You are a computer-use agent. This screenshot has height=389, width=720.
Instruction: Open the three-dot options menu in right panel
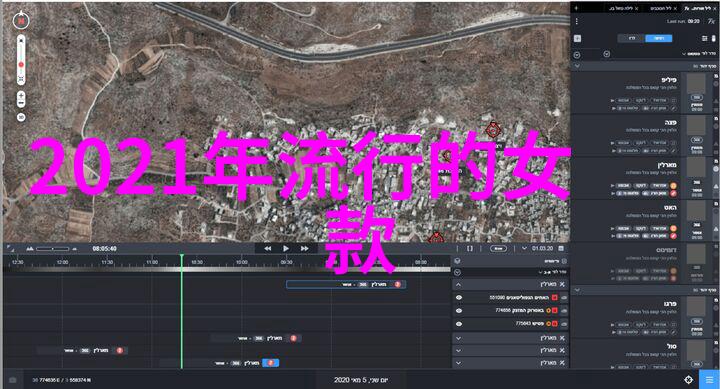tap(577, 21)
